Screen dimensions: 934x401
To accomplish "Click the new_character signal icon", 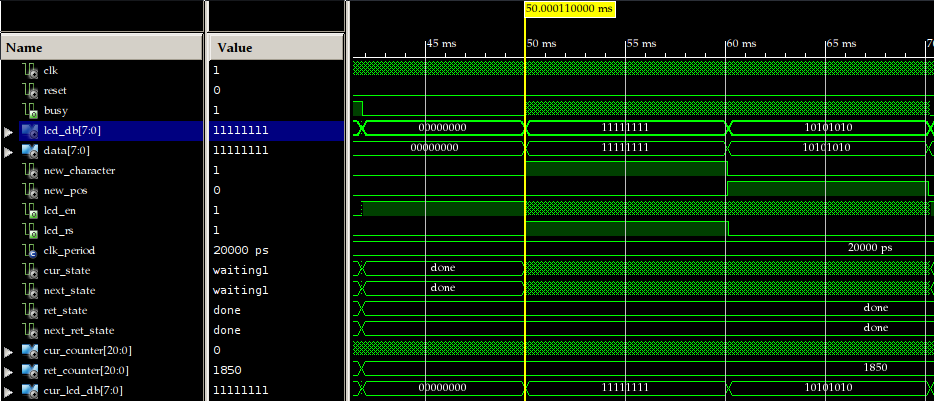I will point(30,170).
